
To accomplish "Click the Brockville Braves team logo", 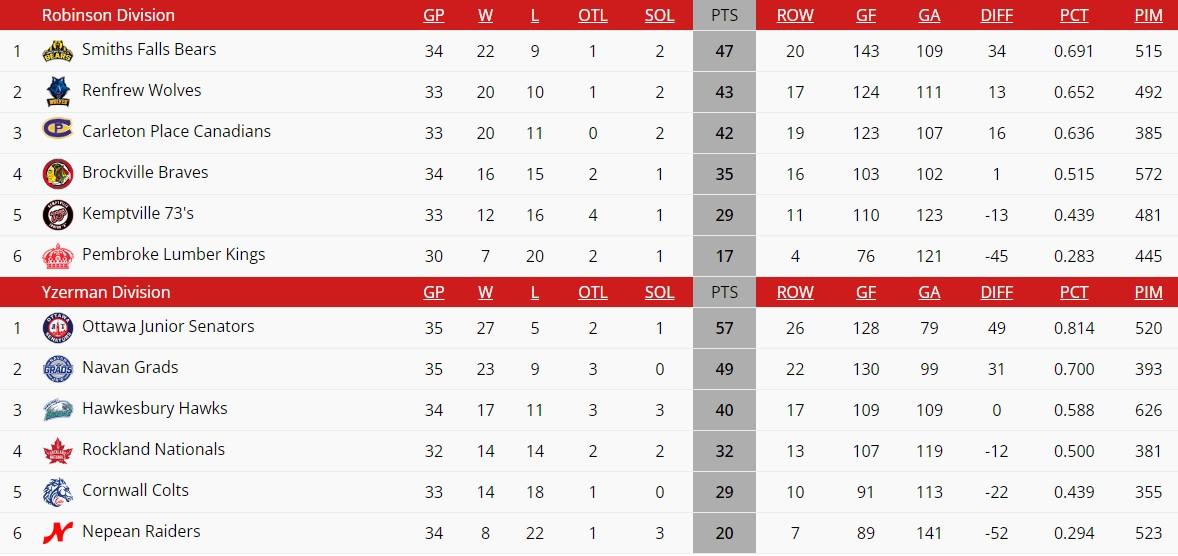I will 58,174.
